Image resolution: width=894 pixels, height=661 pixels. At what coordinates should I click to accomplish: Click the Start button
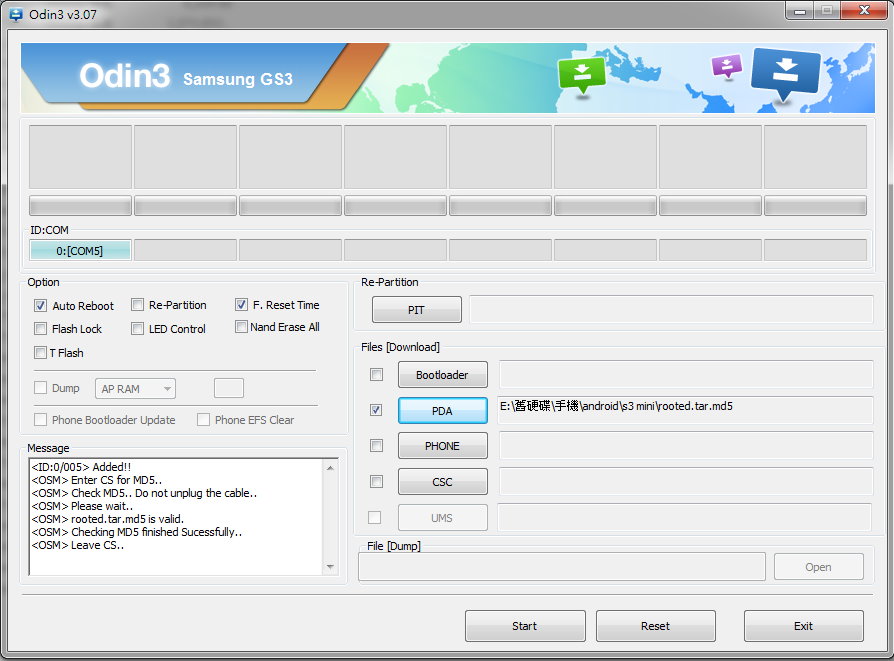525,626
